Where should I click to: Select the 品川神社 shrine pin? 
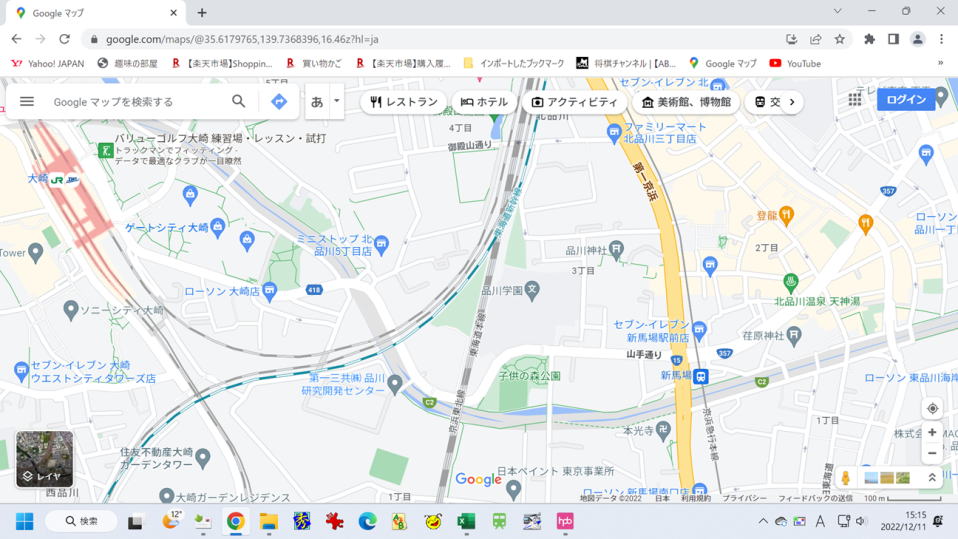point(616,249)
